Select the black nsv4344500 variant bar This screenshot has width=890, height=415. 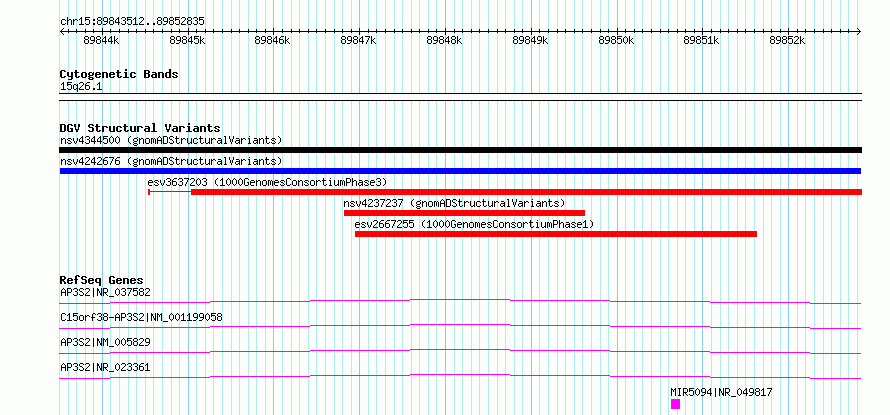460,150
